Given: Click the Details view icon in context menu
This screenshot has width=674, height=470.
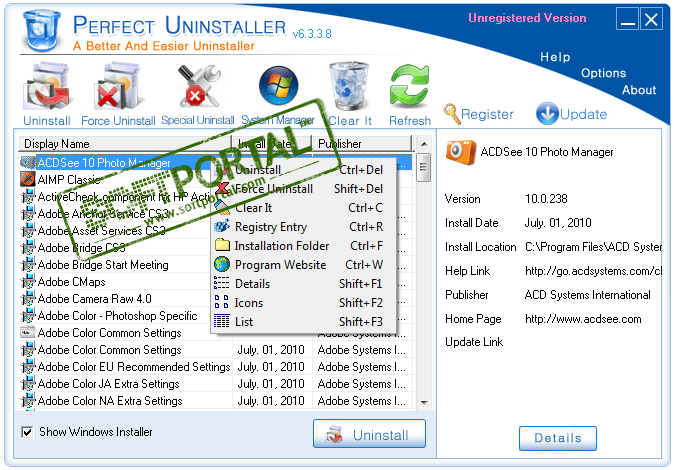Looking at the screenshot, I should pos(222,283).
